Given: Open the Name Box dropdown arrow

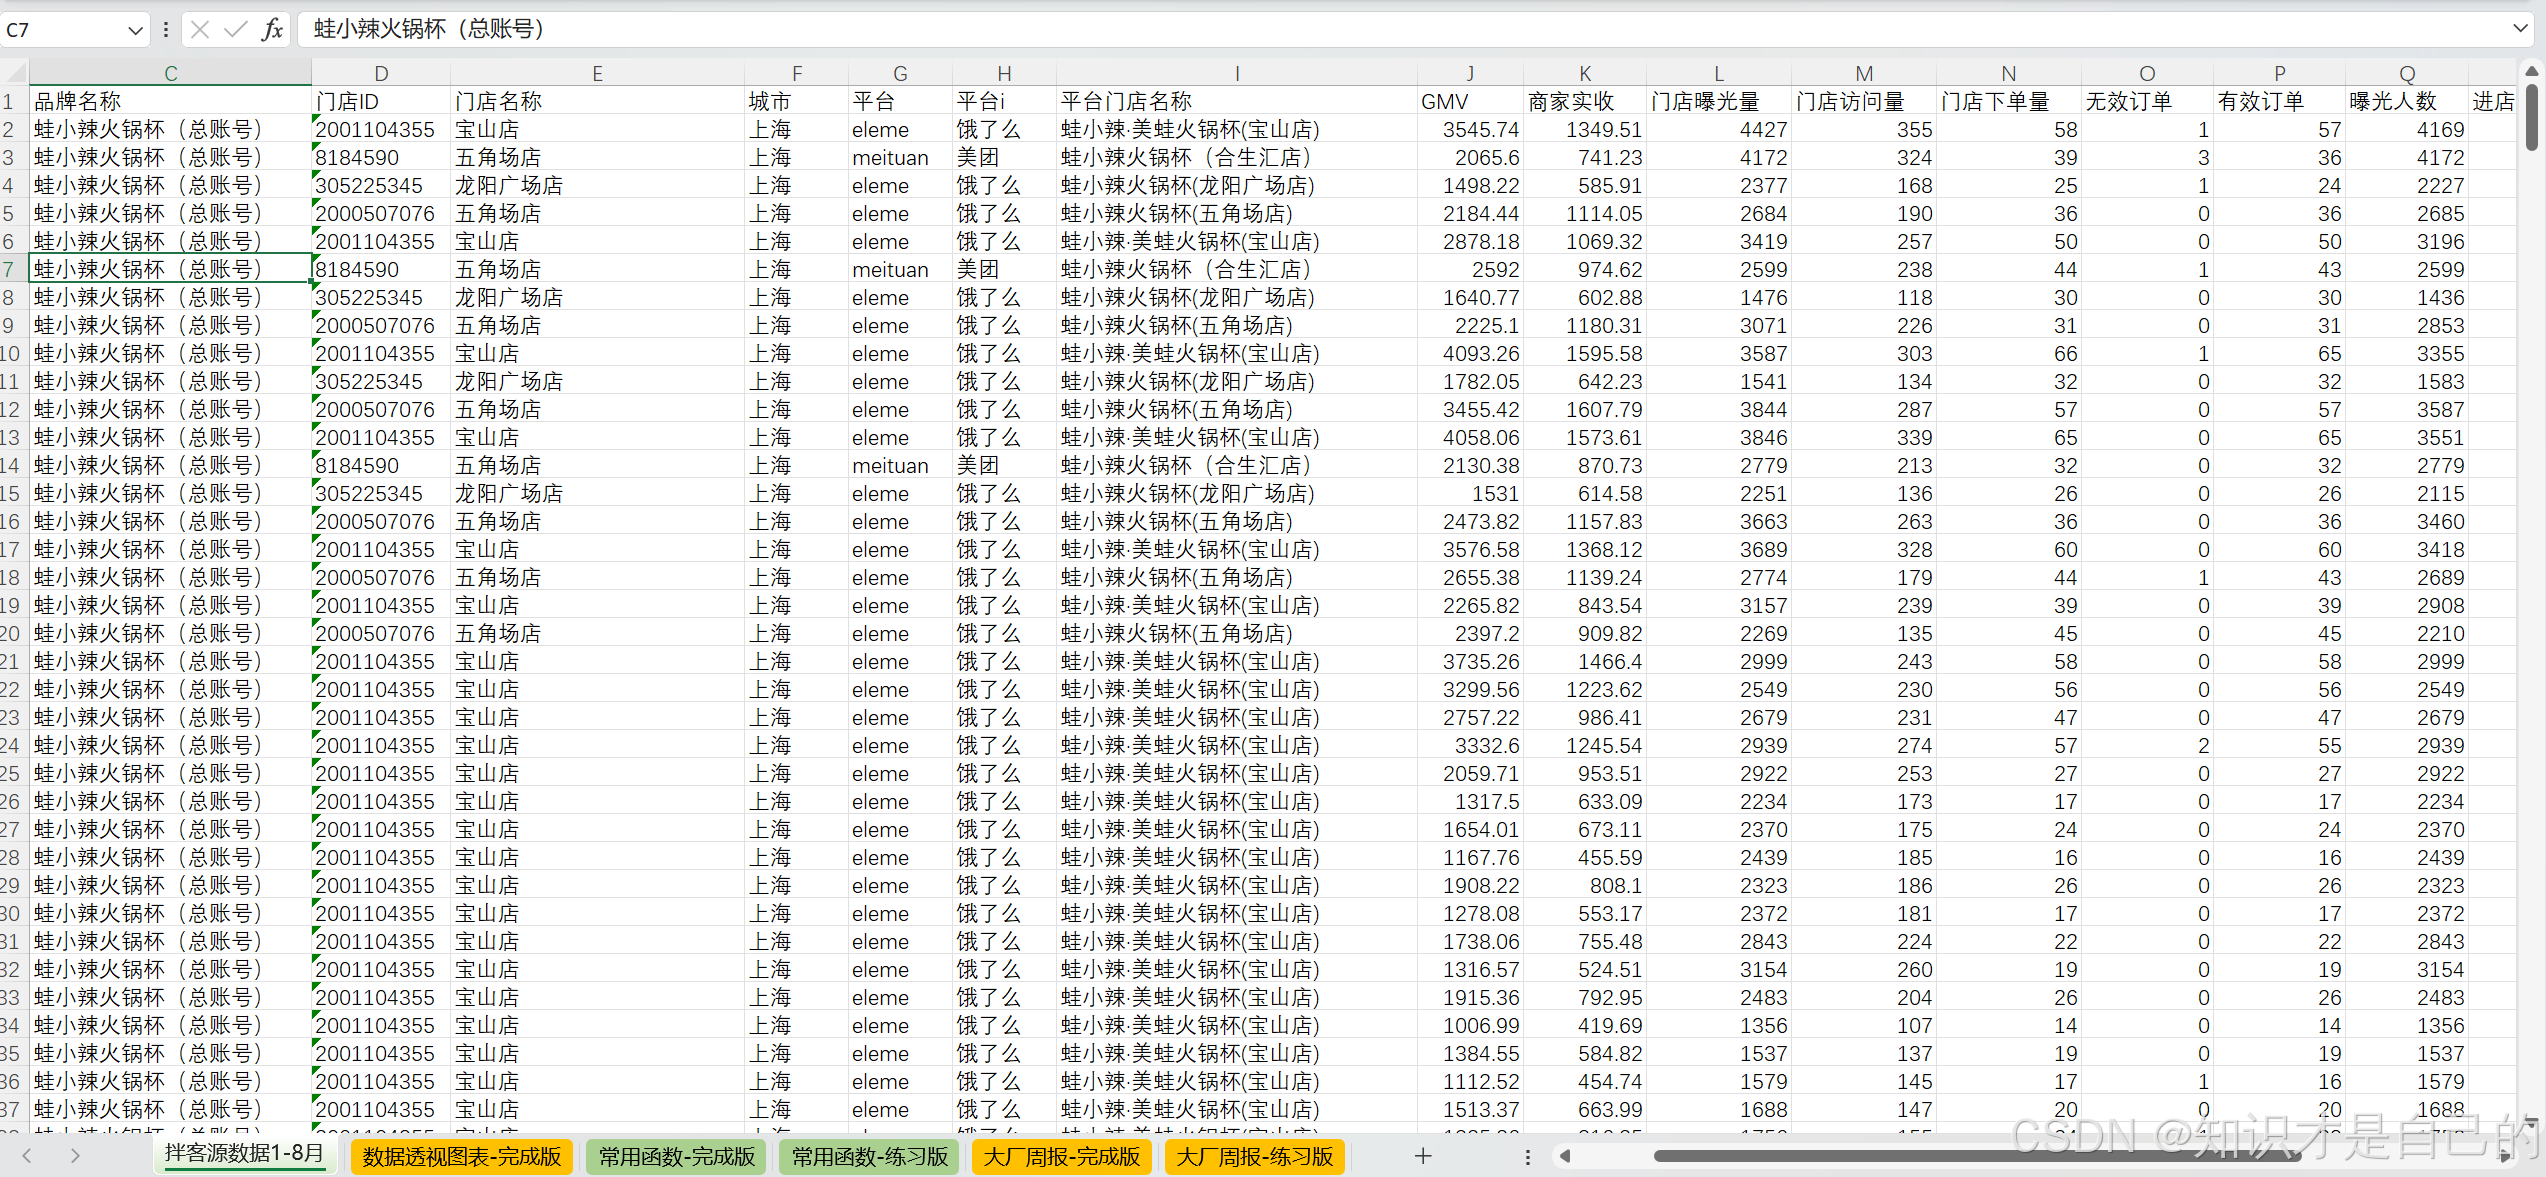Looking at the screenshot, I should pos(135,30).
